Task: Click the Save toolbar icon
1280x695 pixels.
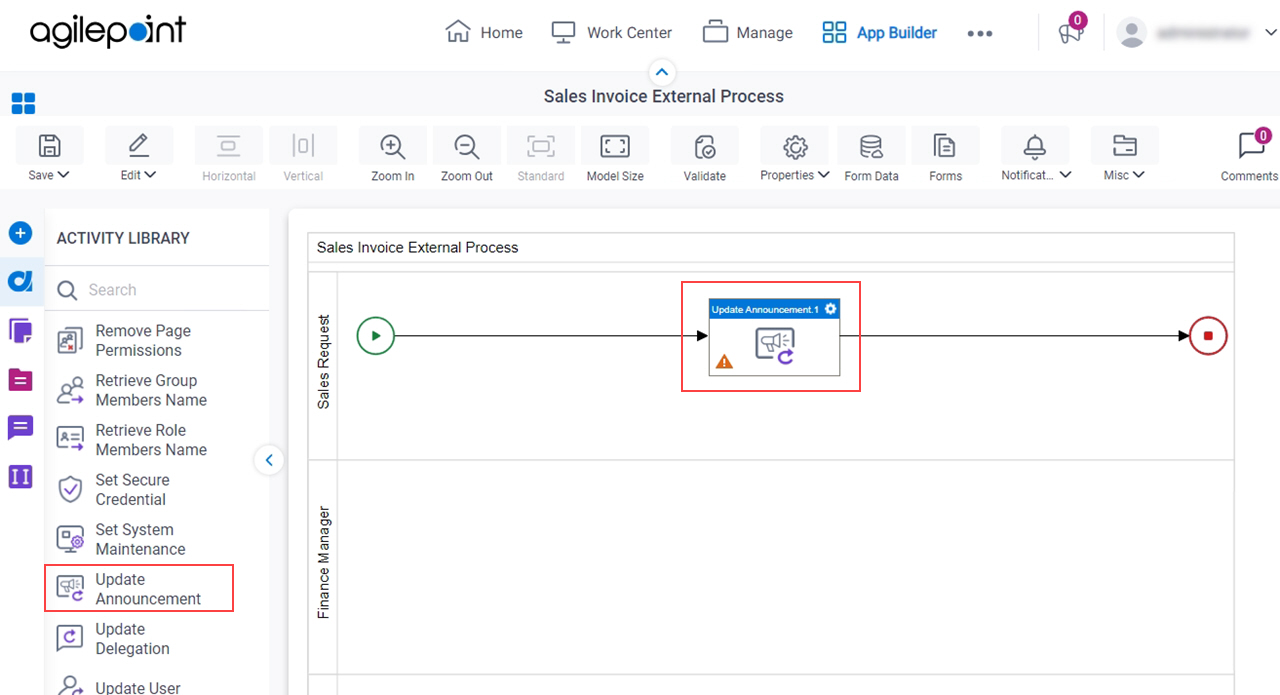Action: pos(48,146)
